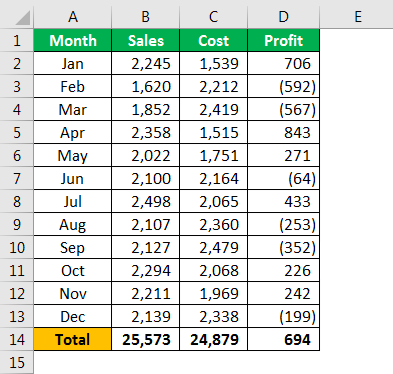Select Jul sales value 2,498
The image size is (393, 374).
coord(146,201)
